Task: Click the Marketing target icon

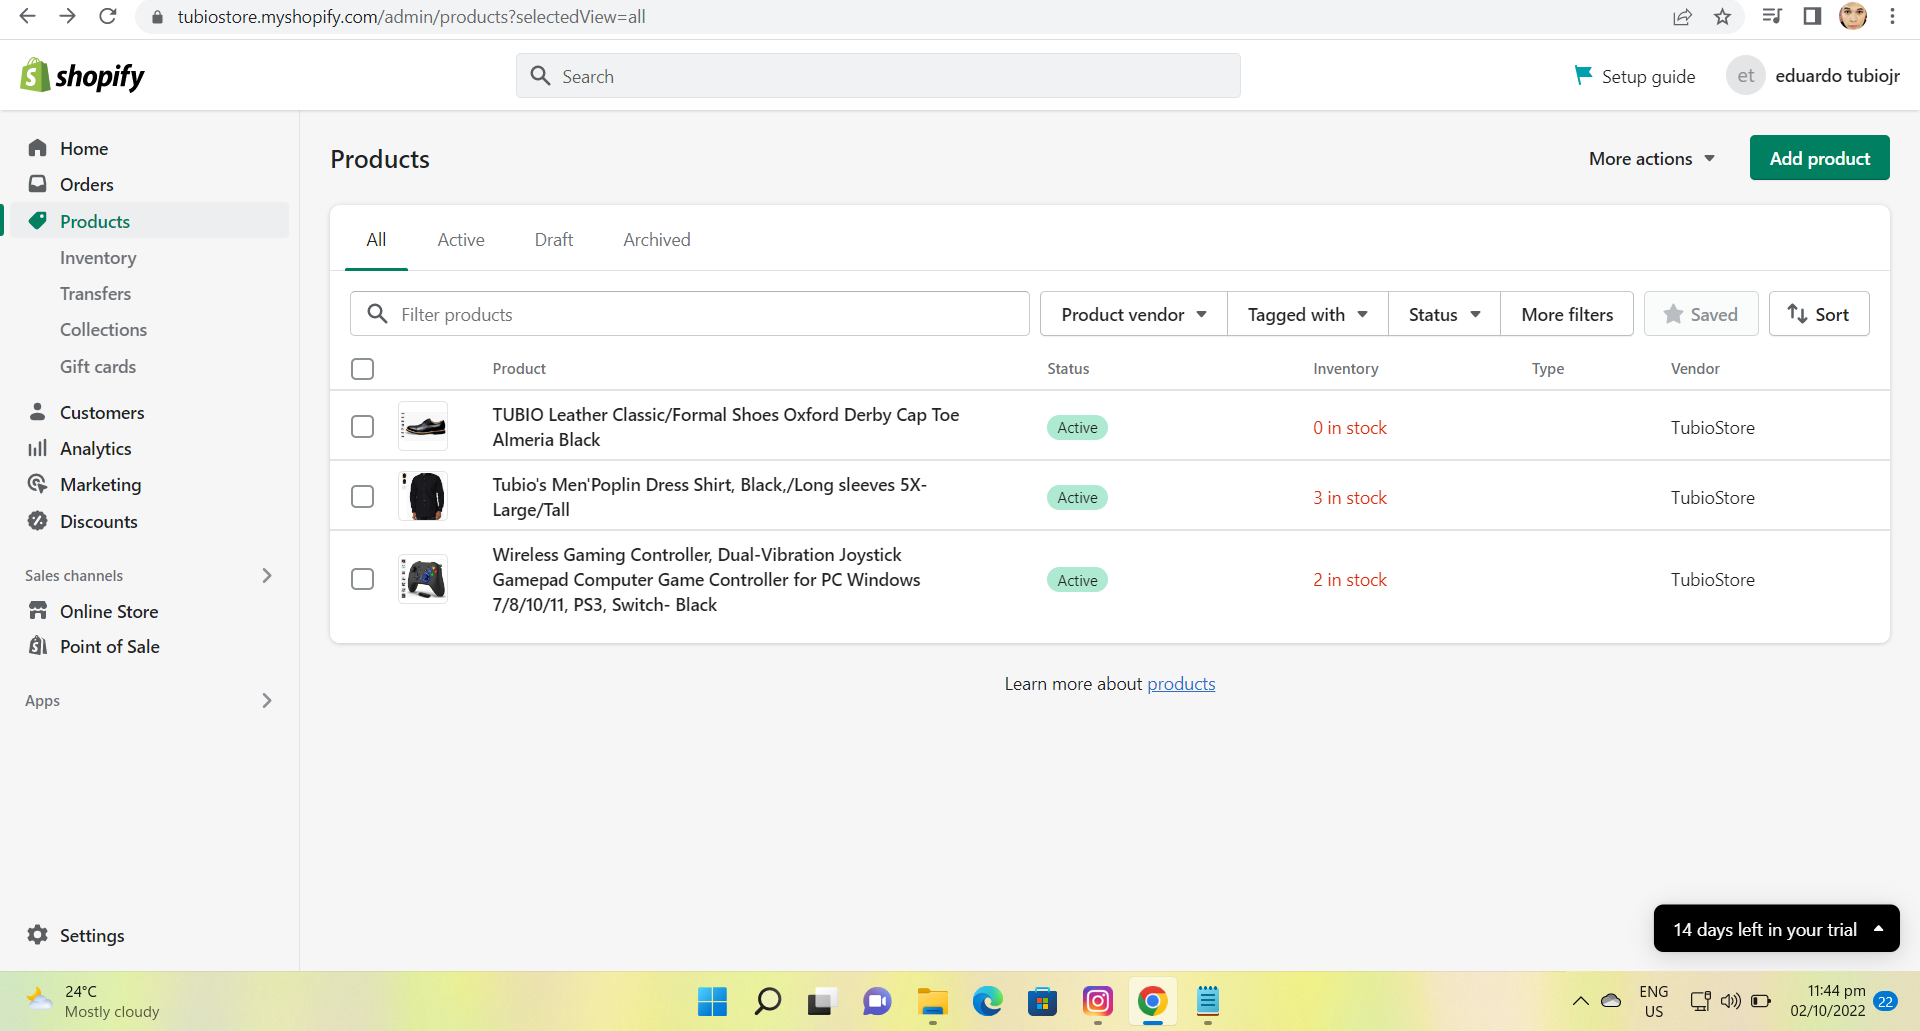Action: point(38,484)
